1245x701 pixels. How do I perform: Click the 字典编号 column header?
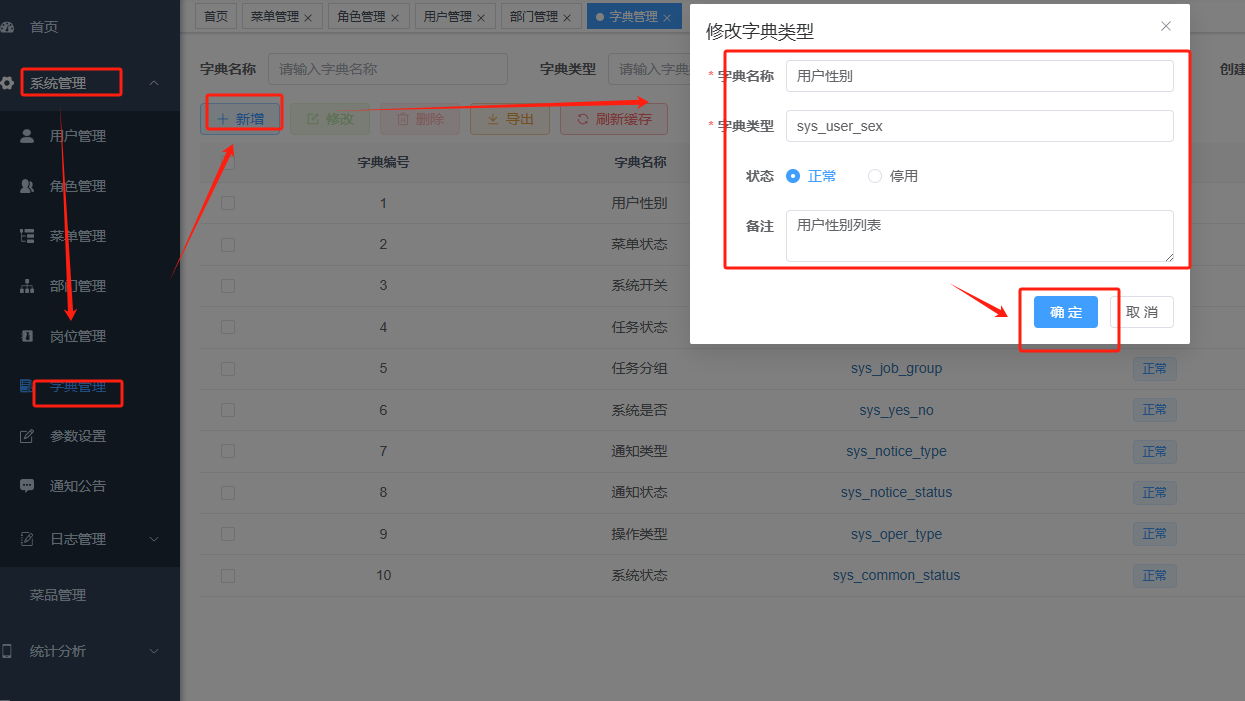point(383,162)
